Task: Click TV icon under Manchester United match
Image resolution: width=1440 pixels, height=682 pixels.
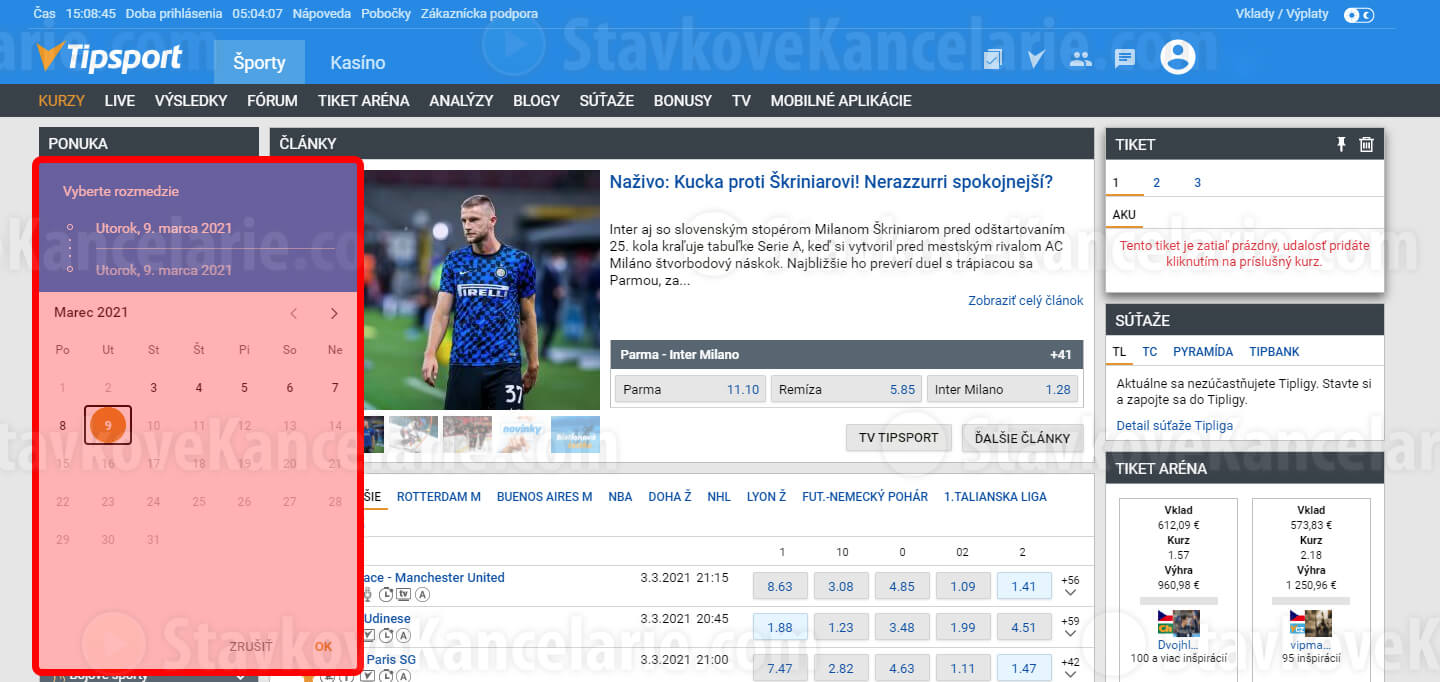Action: tap(404, 595)
